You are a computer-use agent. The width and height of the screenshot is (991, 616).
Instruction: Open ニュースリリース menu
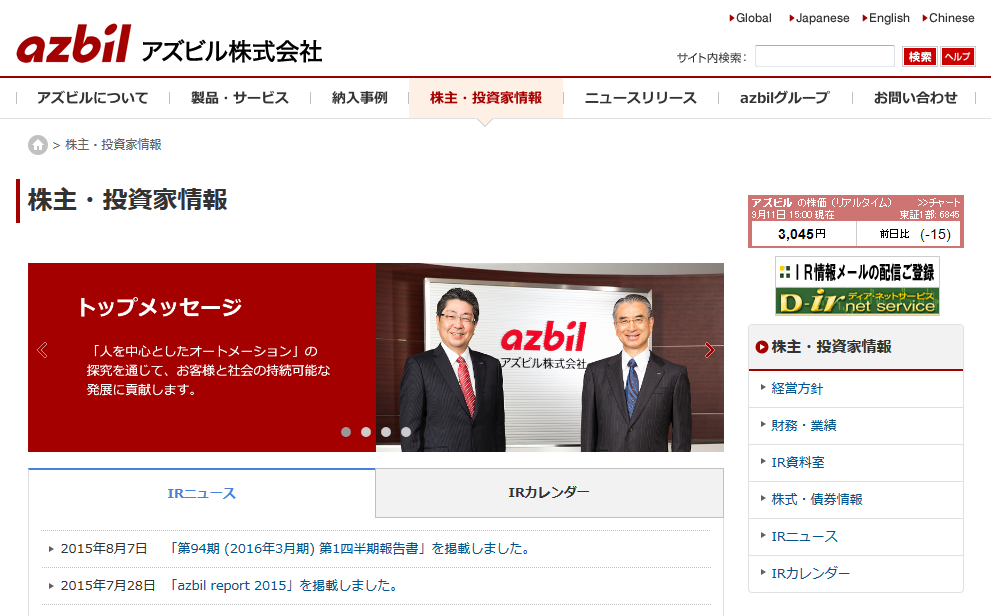point(640,98)
